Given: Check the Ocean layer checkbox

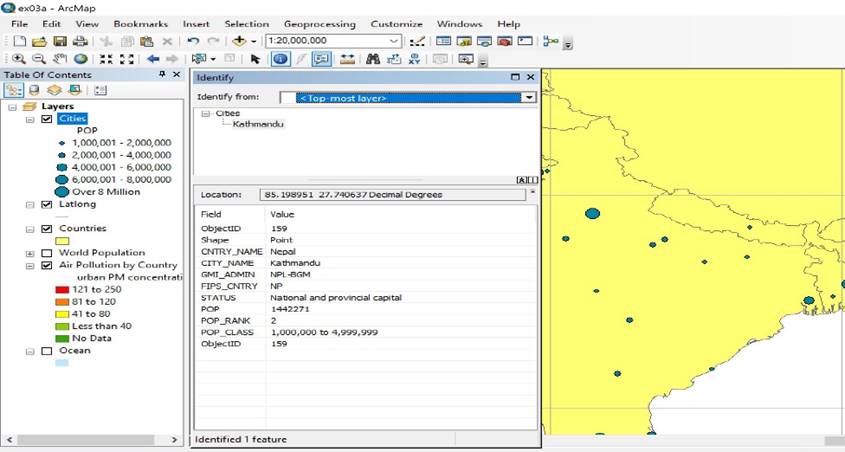Looking at the screenshot, I should click(x=47, y=351).
